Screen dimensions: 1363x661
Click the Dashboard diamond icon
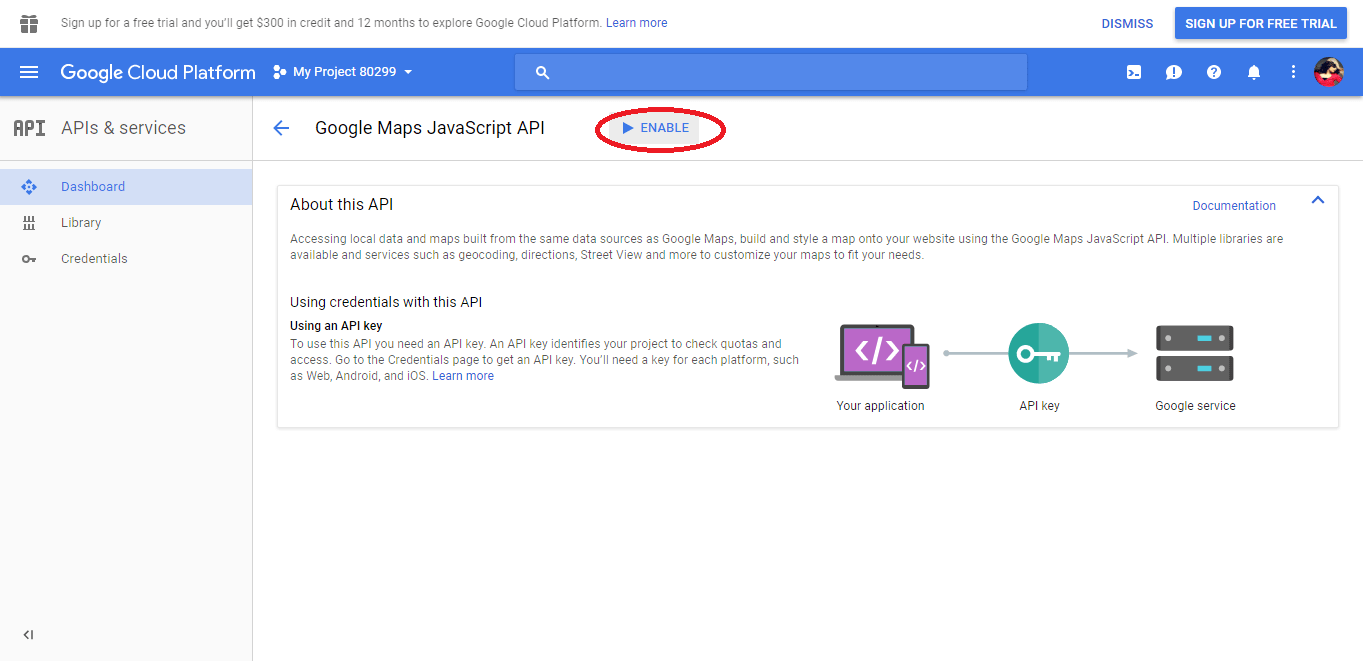click(x=29, y=187)
